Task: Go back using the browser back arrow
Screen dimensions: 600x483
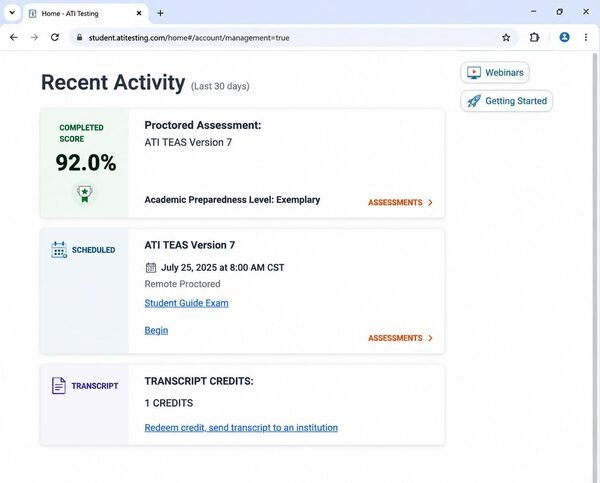Action: pyautogui.click(x=14, y=37)
